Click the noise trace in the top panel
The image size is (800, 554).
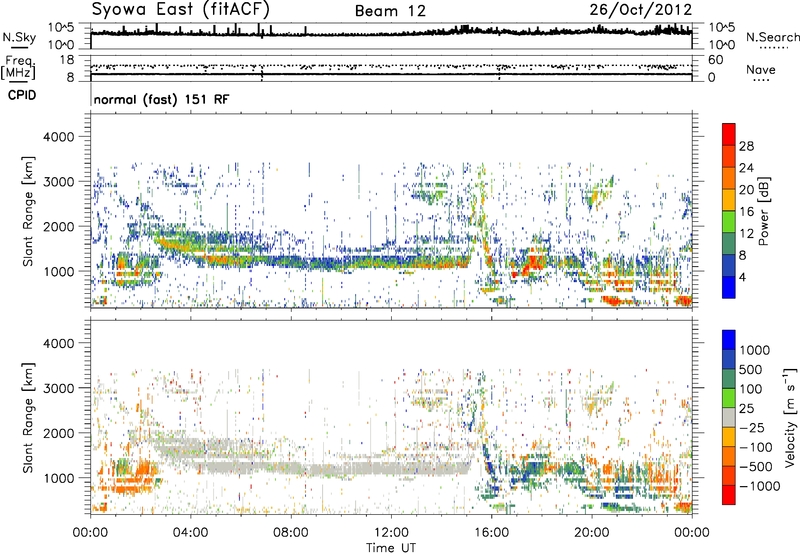coord(391,33)
